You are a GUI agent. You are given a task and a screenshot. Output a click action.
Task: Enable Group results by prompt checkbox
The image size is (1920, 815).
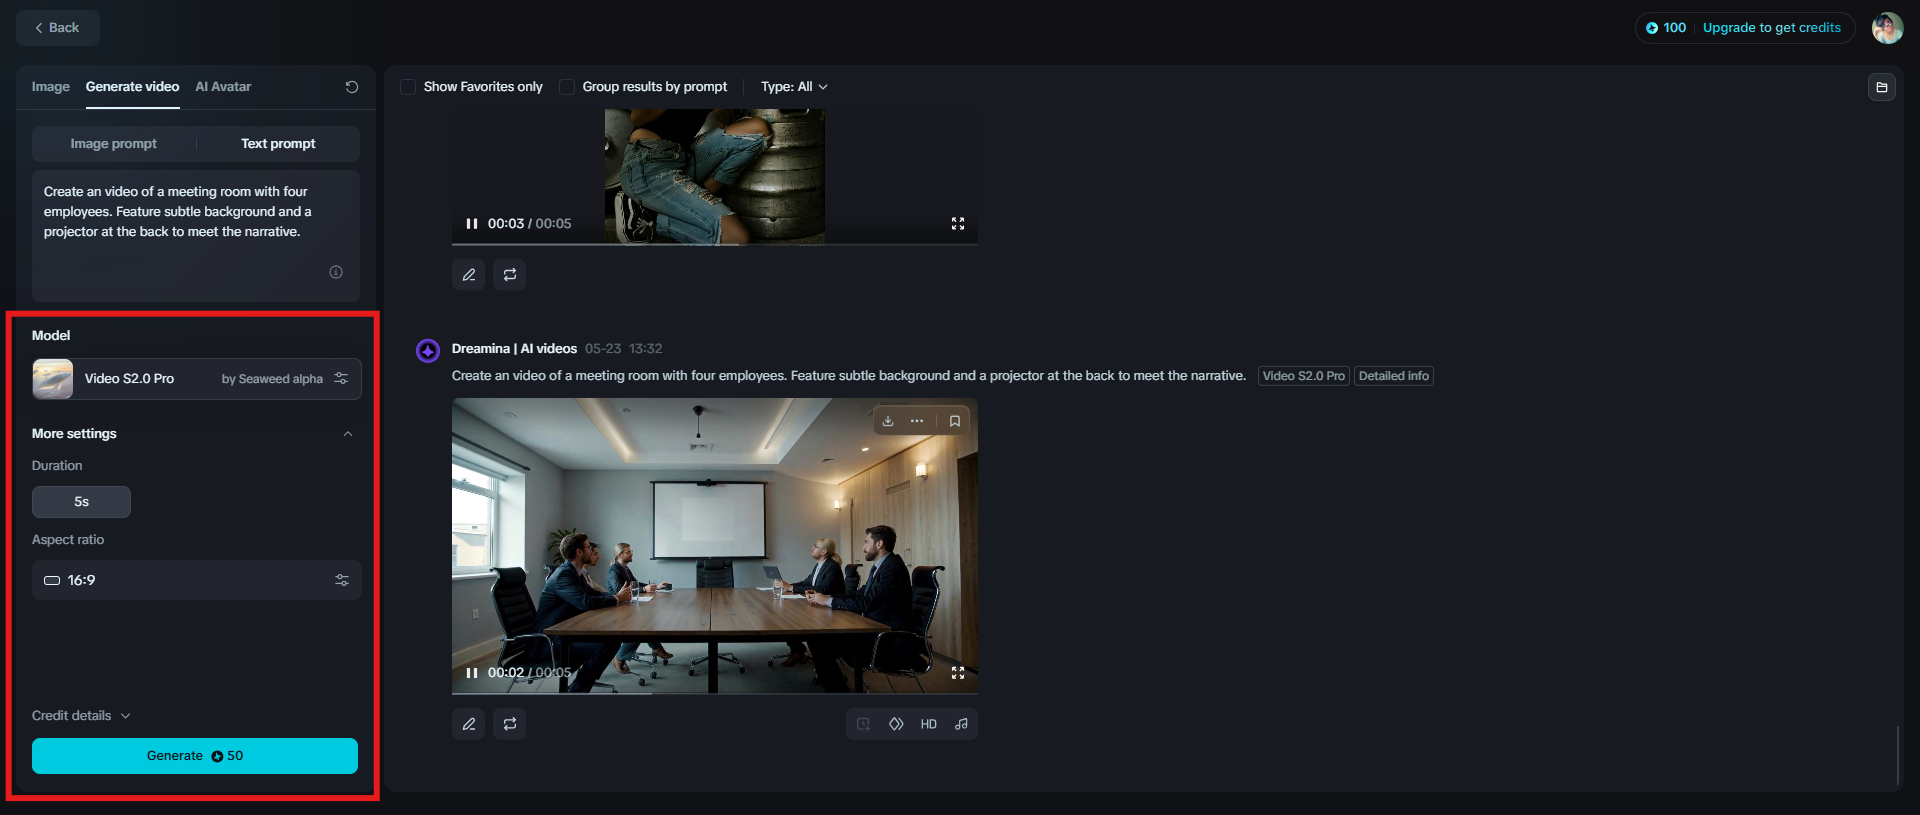[x=567, y=87]
